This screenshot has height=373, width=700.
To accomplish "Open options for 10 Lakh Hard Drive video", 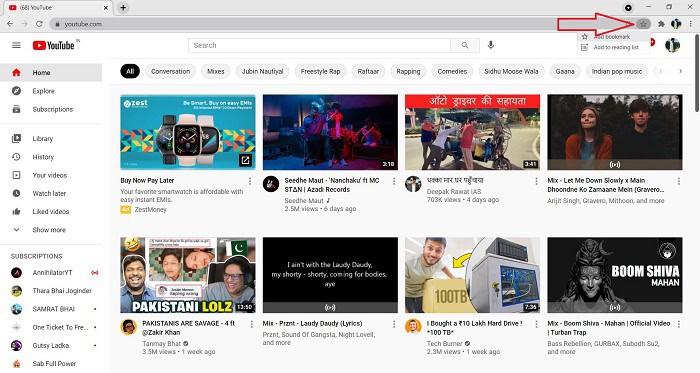I will 536,324.
